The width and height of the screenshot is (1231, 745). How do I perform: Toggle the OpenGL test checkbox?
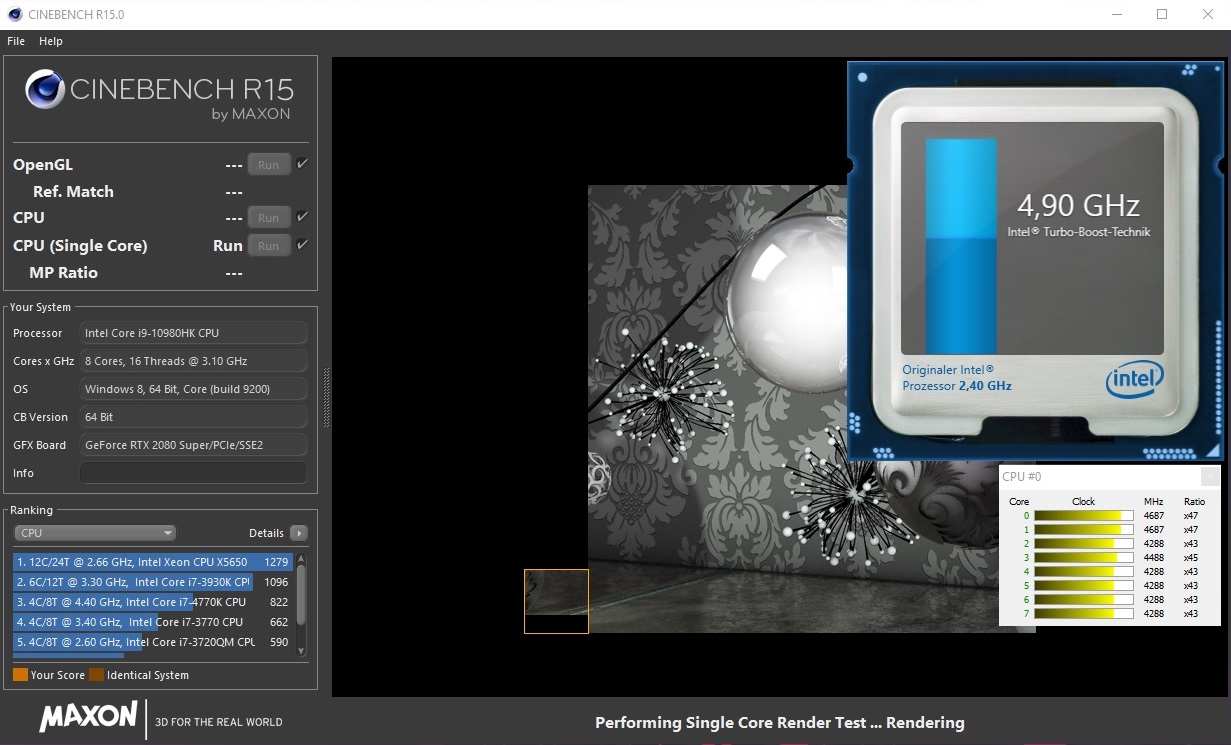(x=302, y=164)
